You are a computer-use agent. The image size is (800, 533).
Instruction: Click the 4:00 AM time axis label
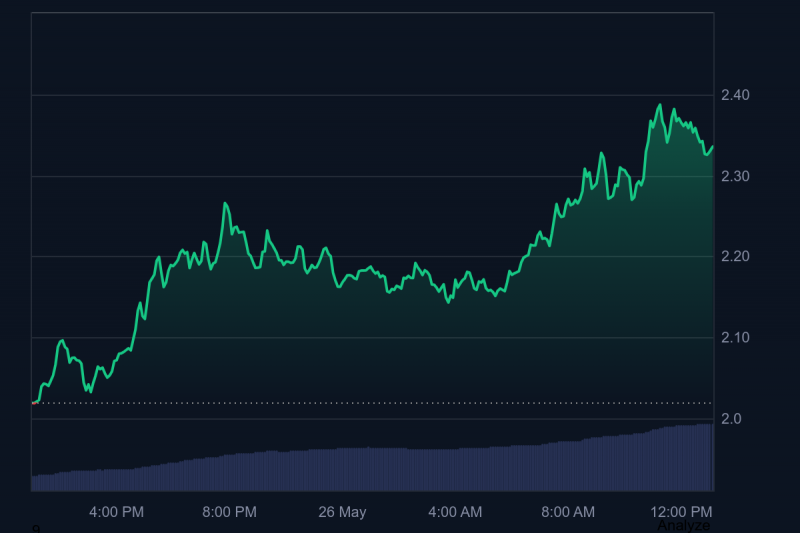click(x=455, y=512)
